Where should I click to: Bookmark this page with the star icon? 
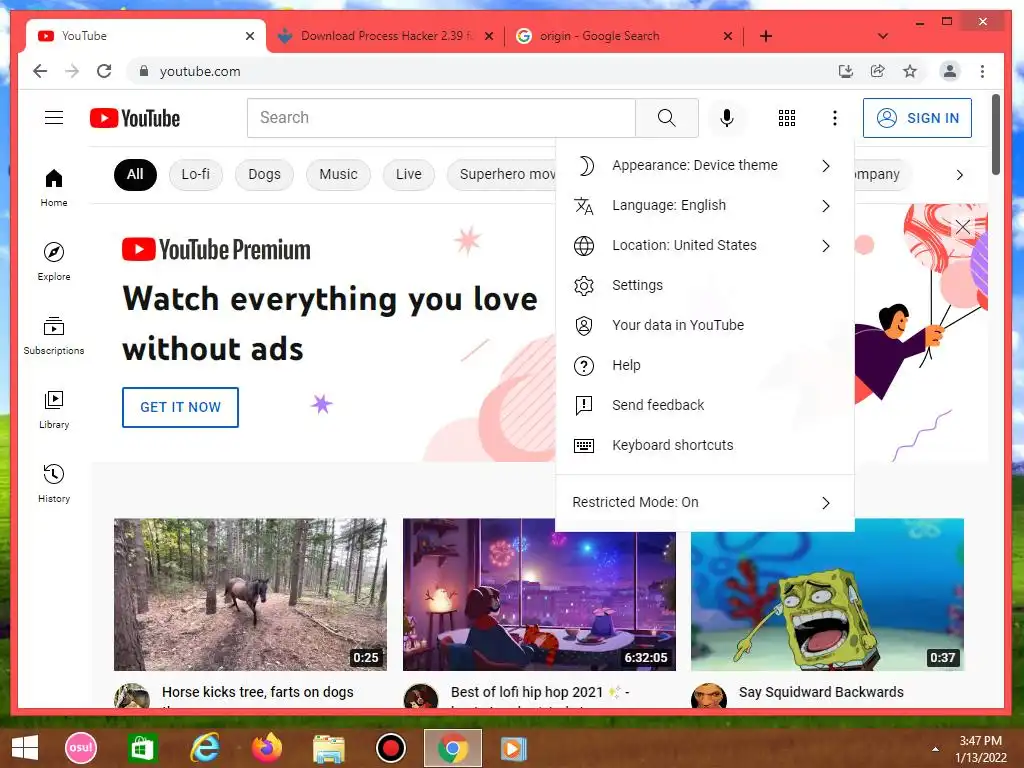tap(910, 71)
